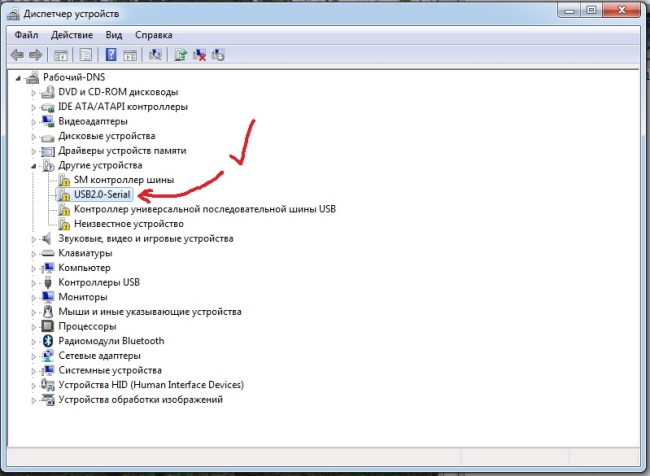
Task: Open the Файл menu
Action: pyautogui.click(x=26, y=33)
